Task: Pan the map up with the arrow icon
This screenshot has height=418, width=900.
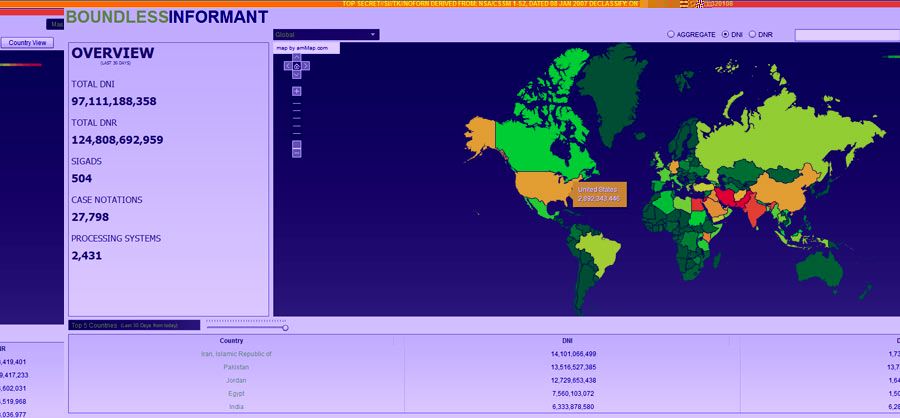Action: [x=297, y=57]
